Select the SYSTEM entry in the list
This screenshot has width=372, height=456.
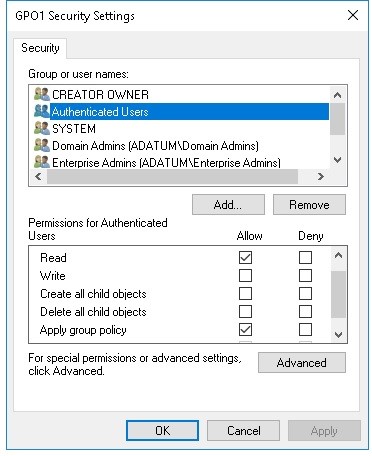coord(74,129)
